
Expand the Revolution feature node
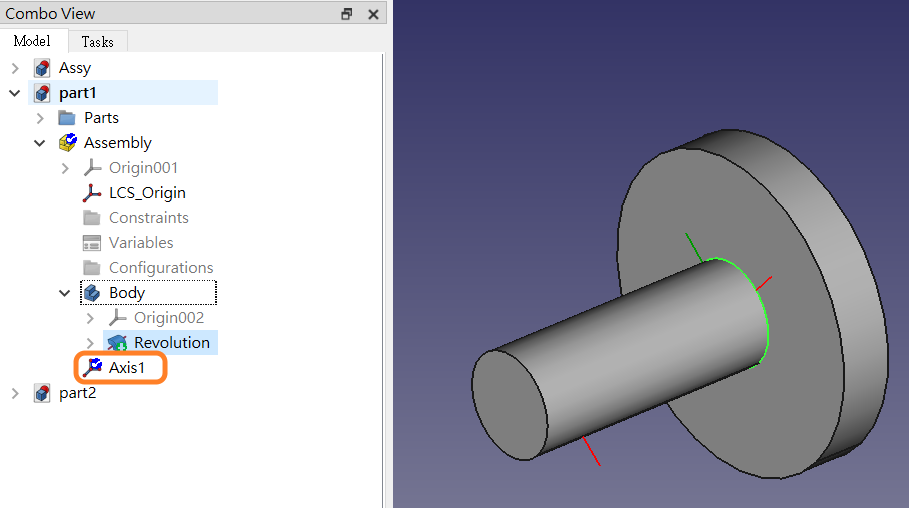pos(90,343)
